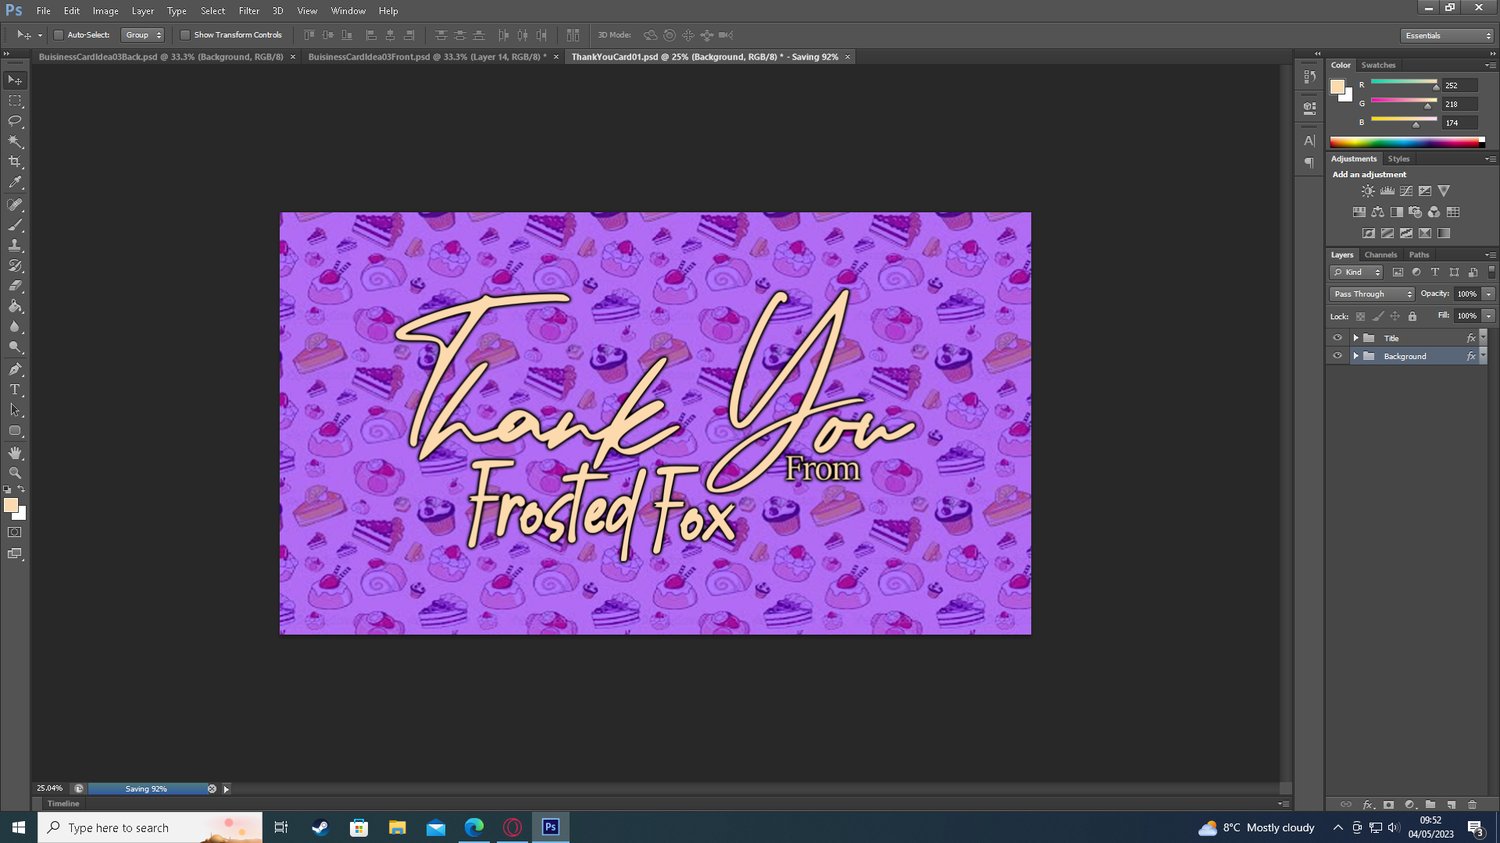Open the Essentials workspace dropdown

pyautogui.click(x=1447, y=36)
